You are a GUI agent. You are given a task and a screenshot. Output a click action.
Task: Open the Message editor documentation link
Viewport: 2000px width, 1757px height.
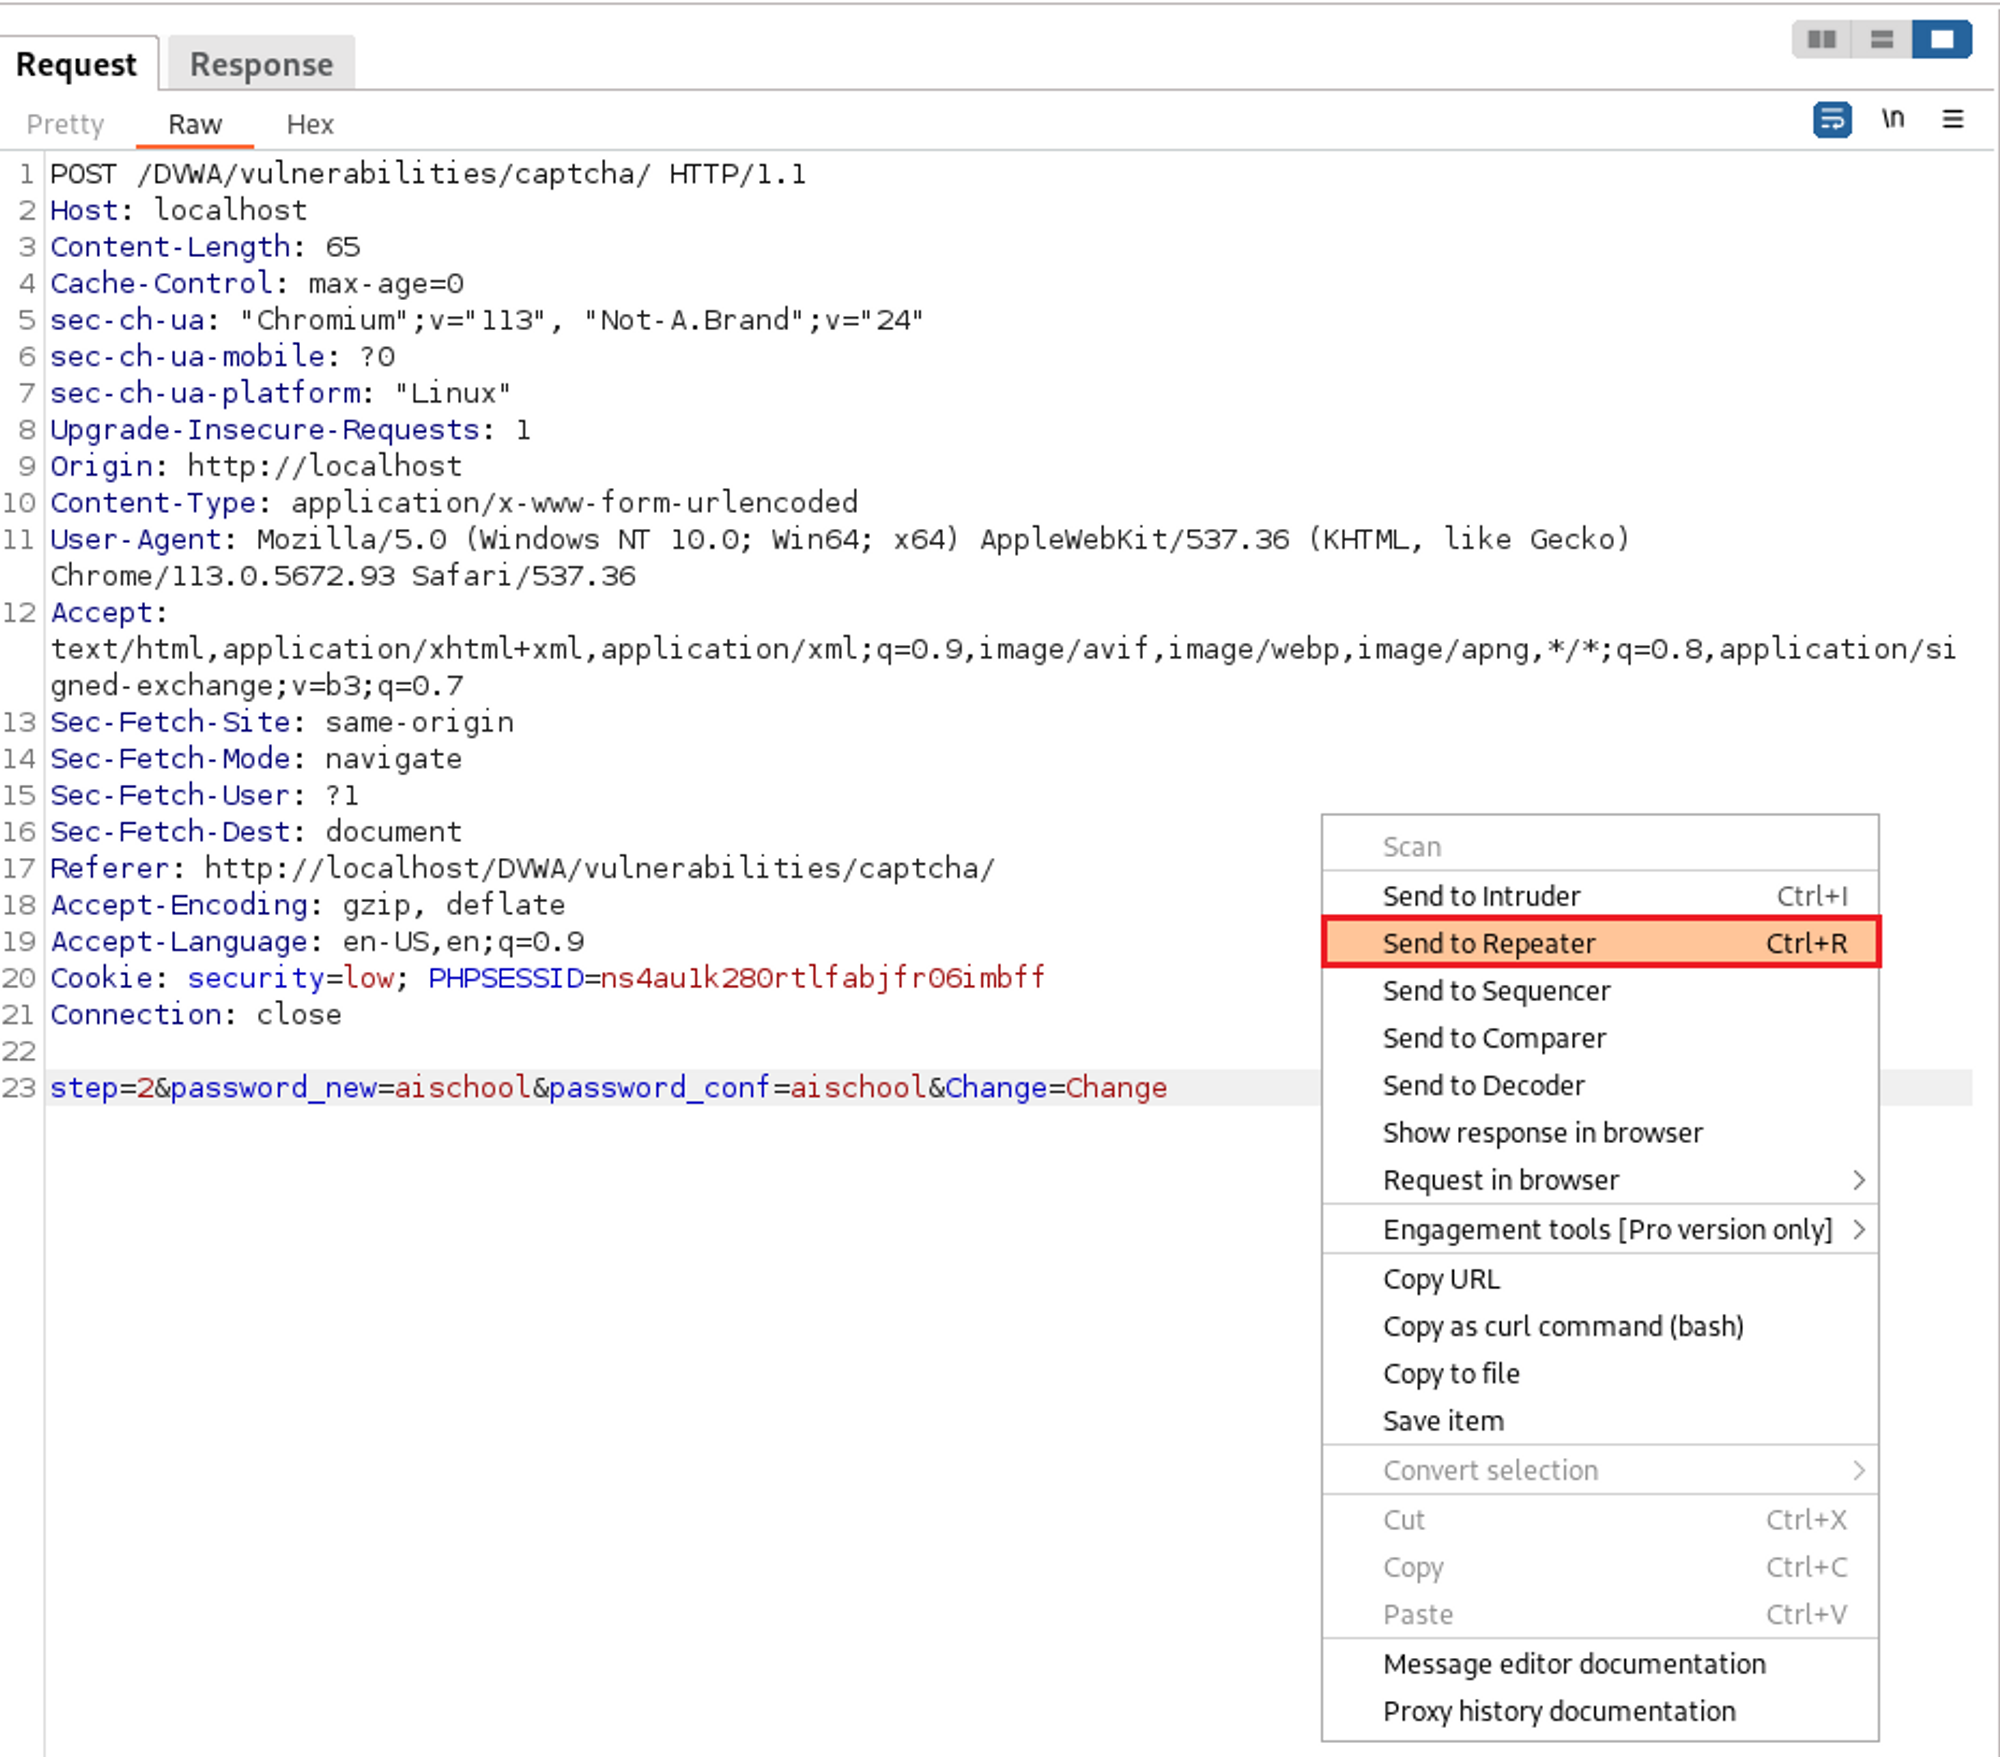(1574, 1664)
